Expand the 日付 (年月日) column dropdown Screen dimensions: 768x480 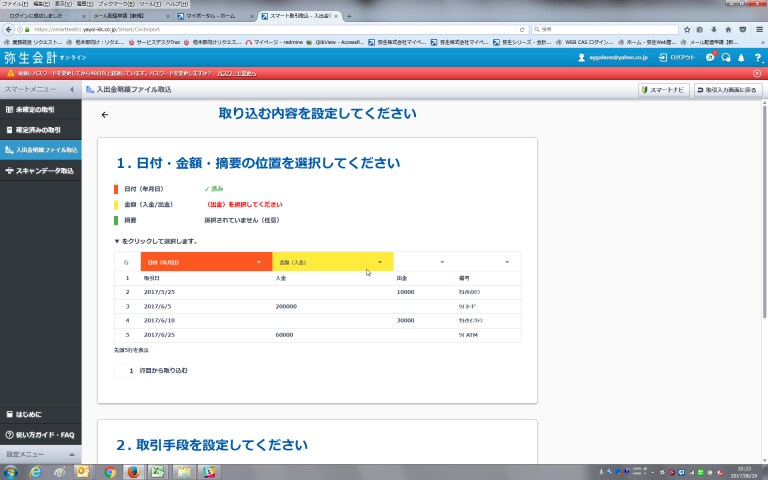(259, 262)
